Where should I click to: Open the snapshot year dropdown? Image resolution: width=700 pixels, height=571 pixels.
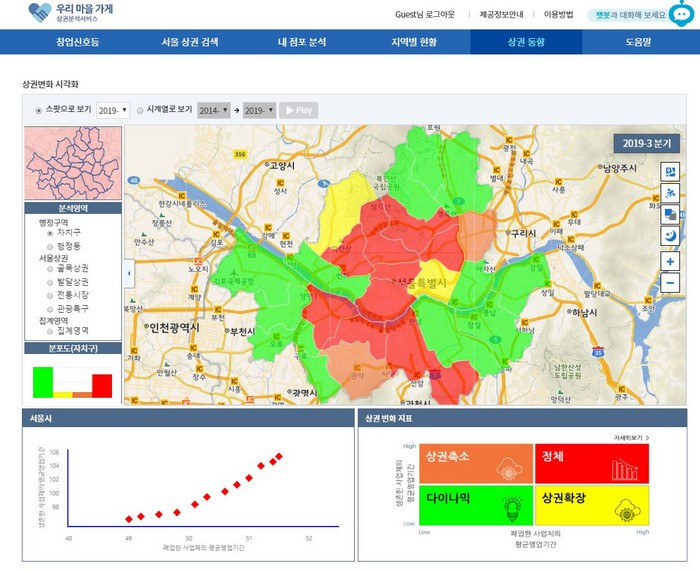[x=113, y=110]
